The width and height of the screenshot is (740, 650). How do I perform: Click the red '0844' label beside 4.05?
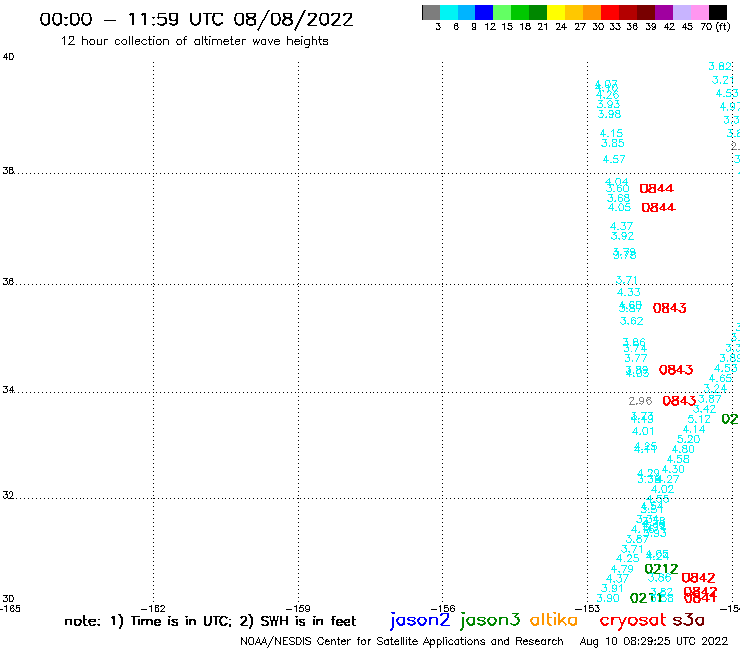658,208
